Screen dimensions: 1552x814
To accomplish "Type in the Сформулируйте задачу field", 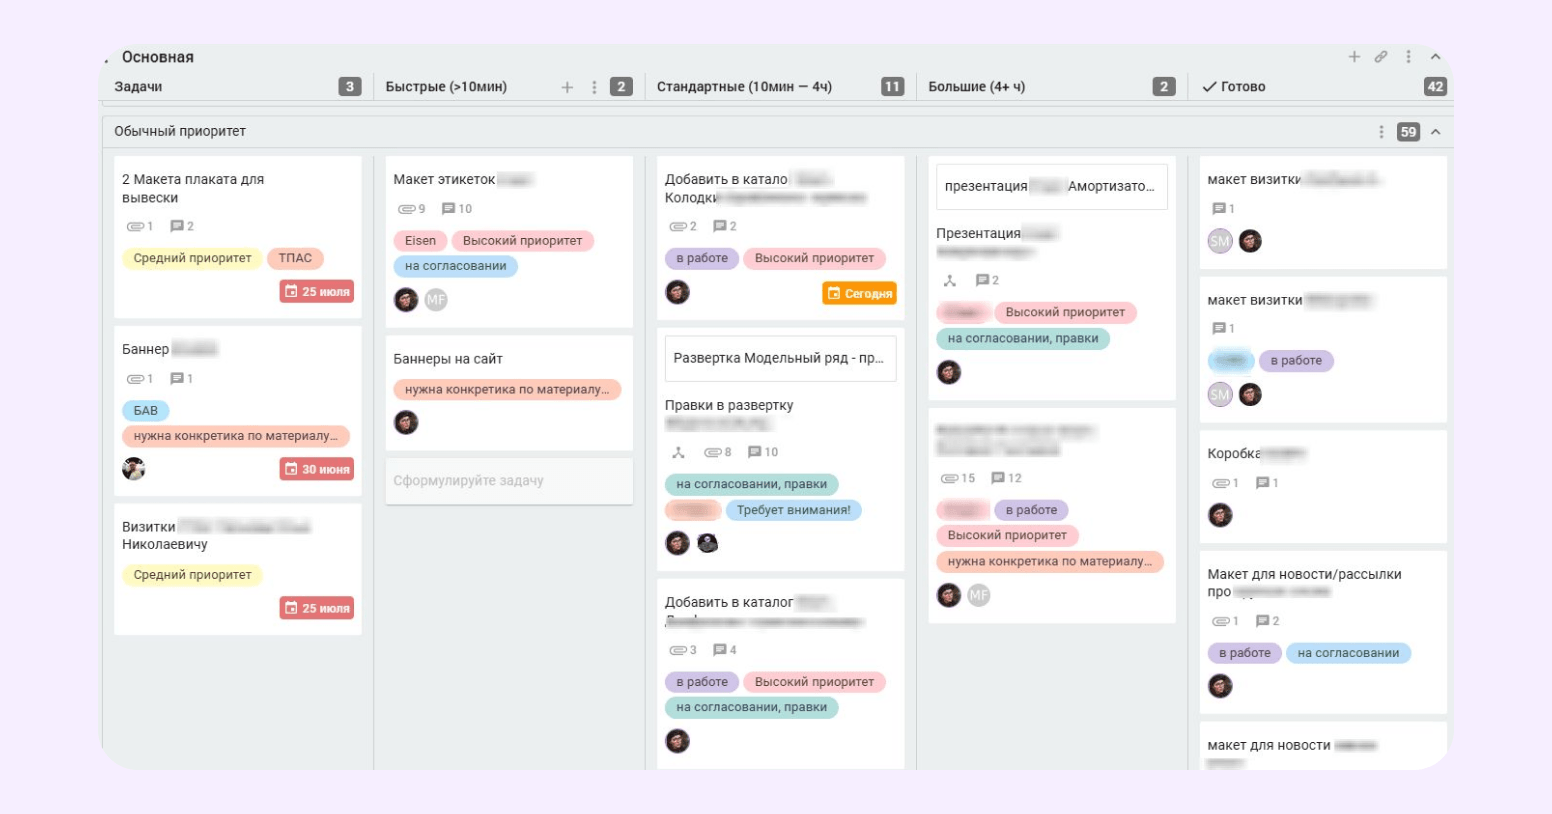I will [x=508, y=481].
